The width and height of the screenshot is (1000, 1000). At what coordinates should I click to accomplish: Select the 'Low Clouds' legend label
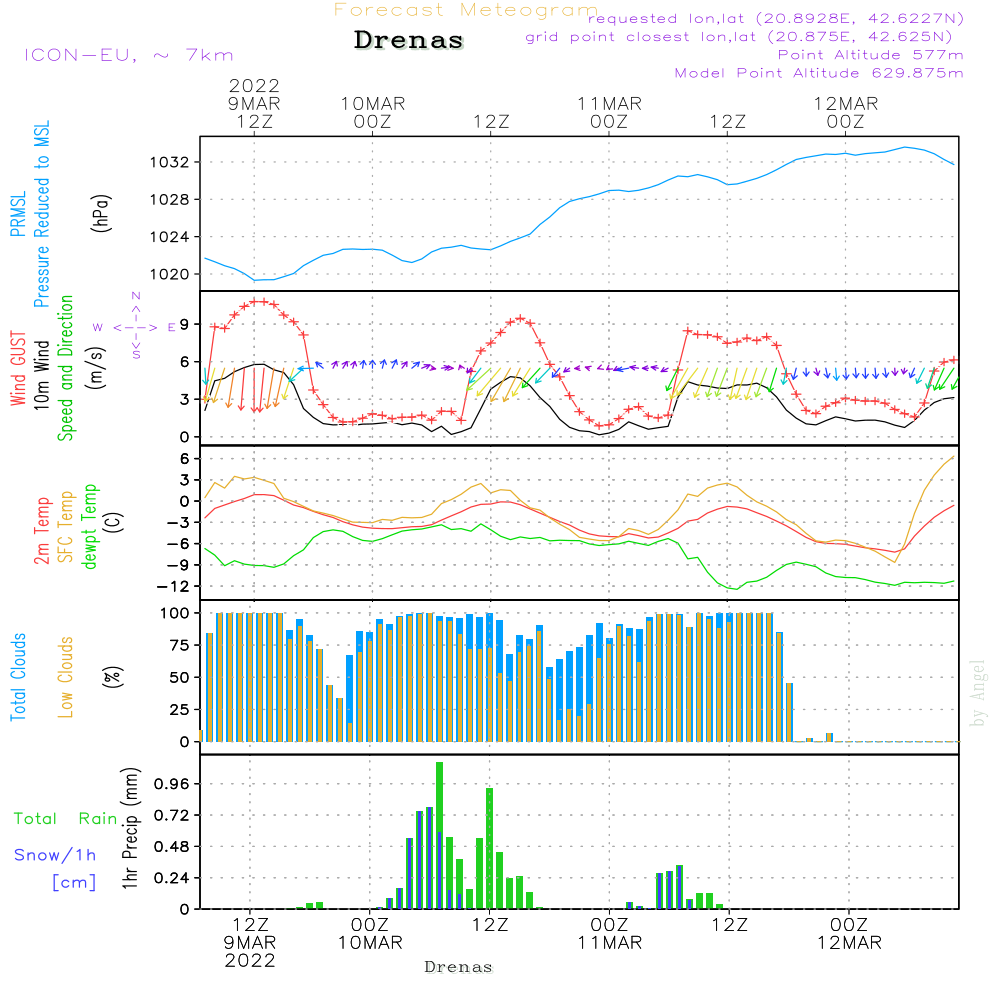pyautogui.click(x=66, y=677)
